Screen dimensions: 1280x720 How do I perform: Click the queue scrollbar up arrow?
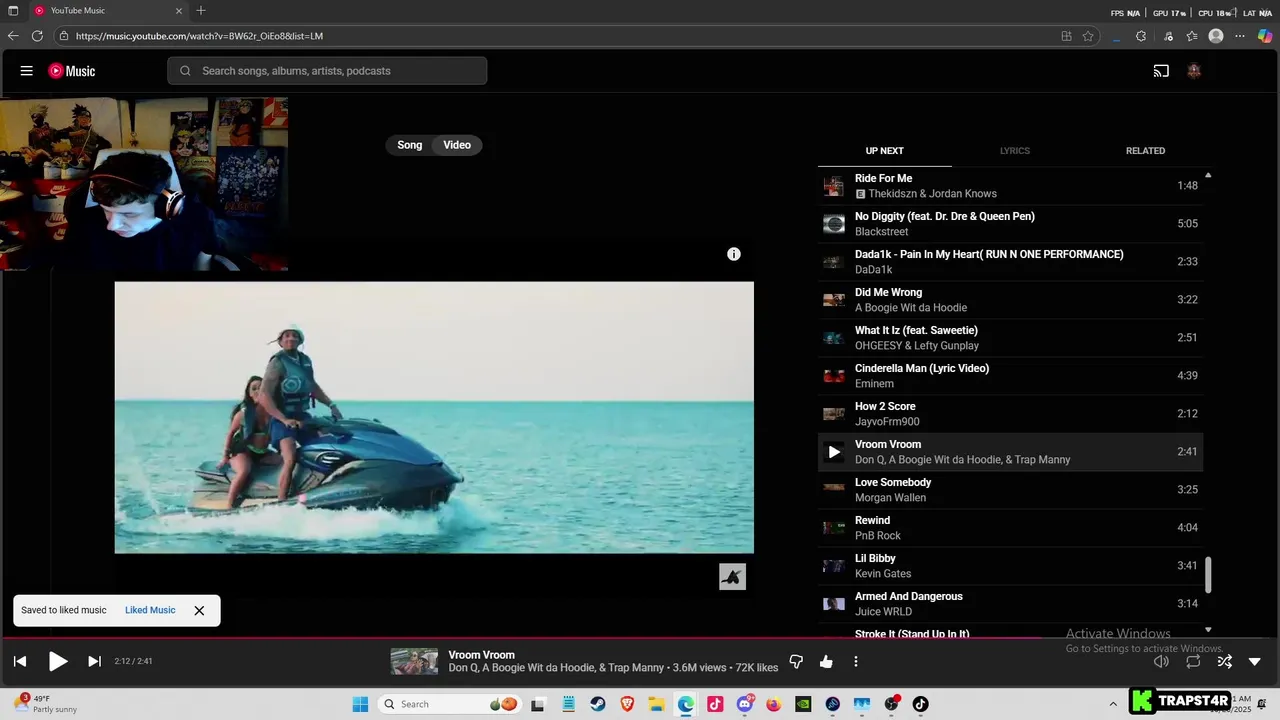tap(1208, 175)
